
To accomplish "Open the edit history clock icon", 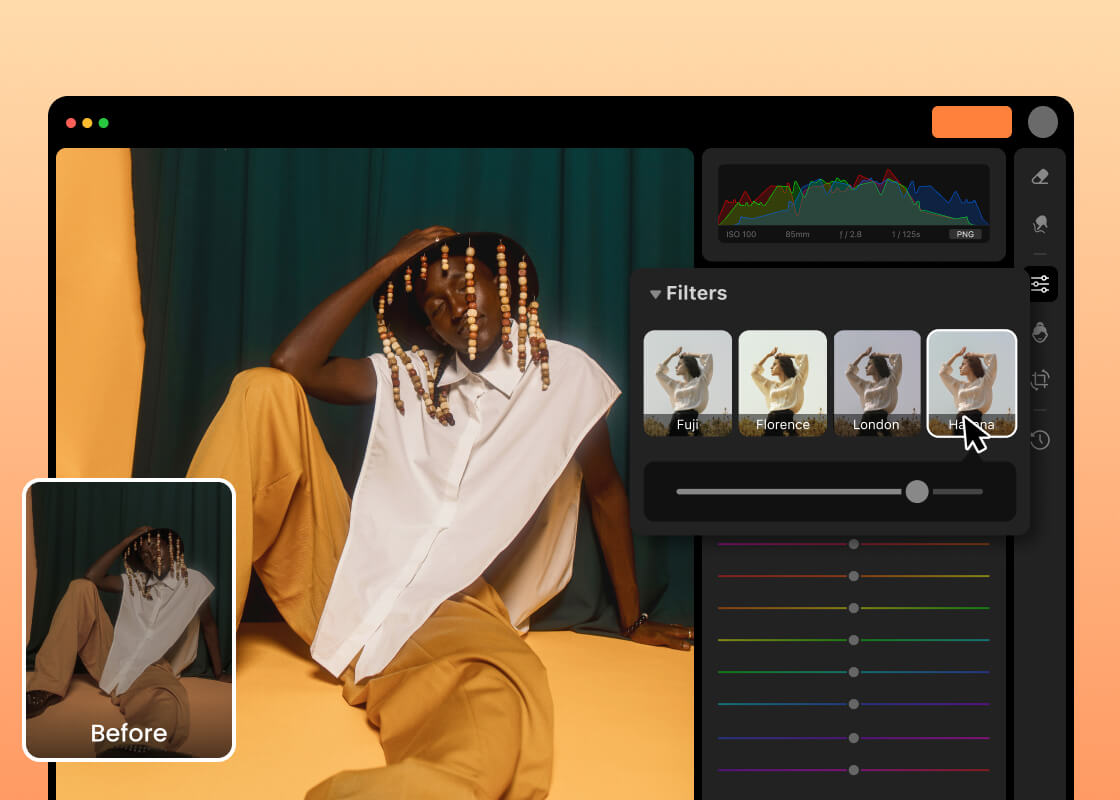I will (1040, 440).
